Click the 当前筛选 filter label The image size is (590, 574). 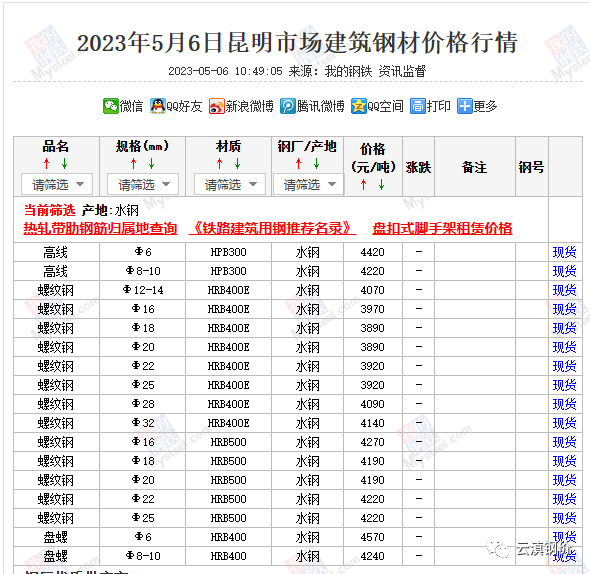pyautogui.click(x=49, y=210)
